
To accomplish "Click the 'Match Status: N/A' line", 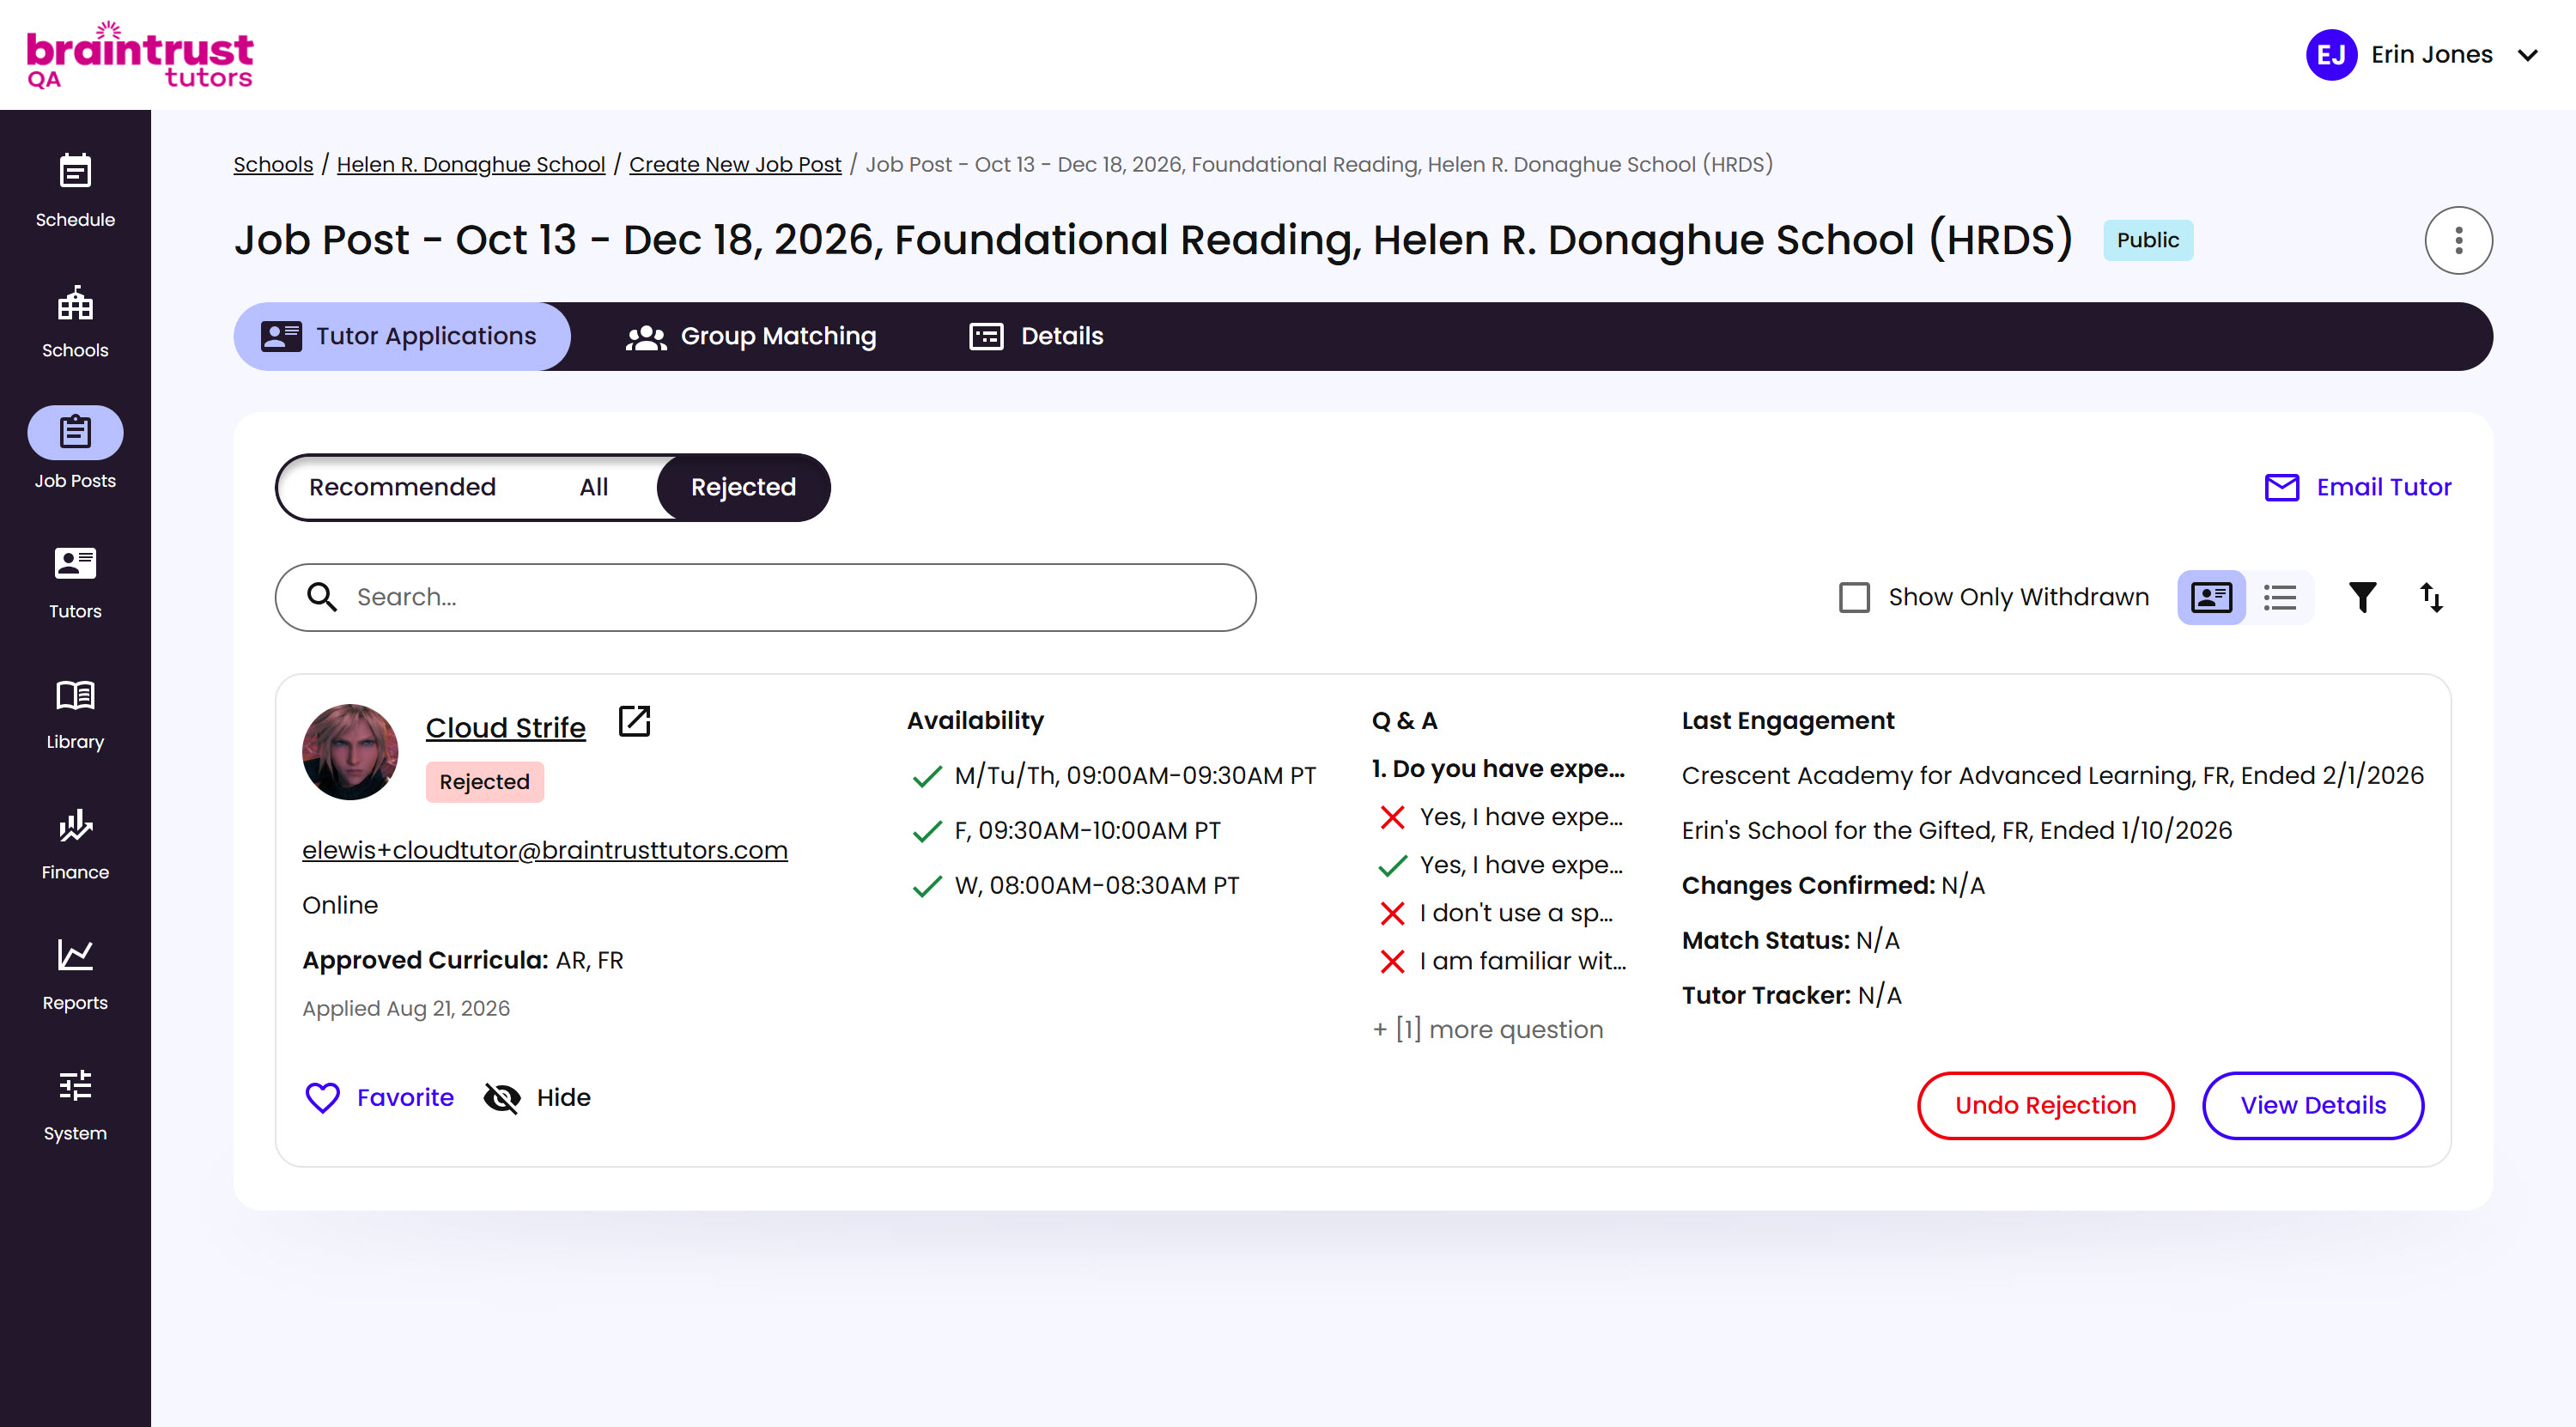I will 1790,940.
